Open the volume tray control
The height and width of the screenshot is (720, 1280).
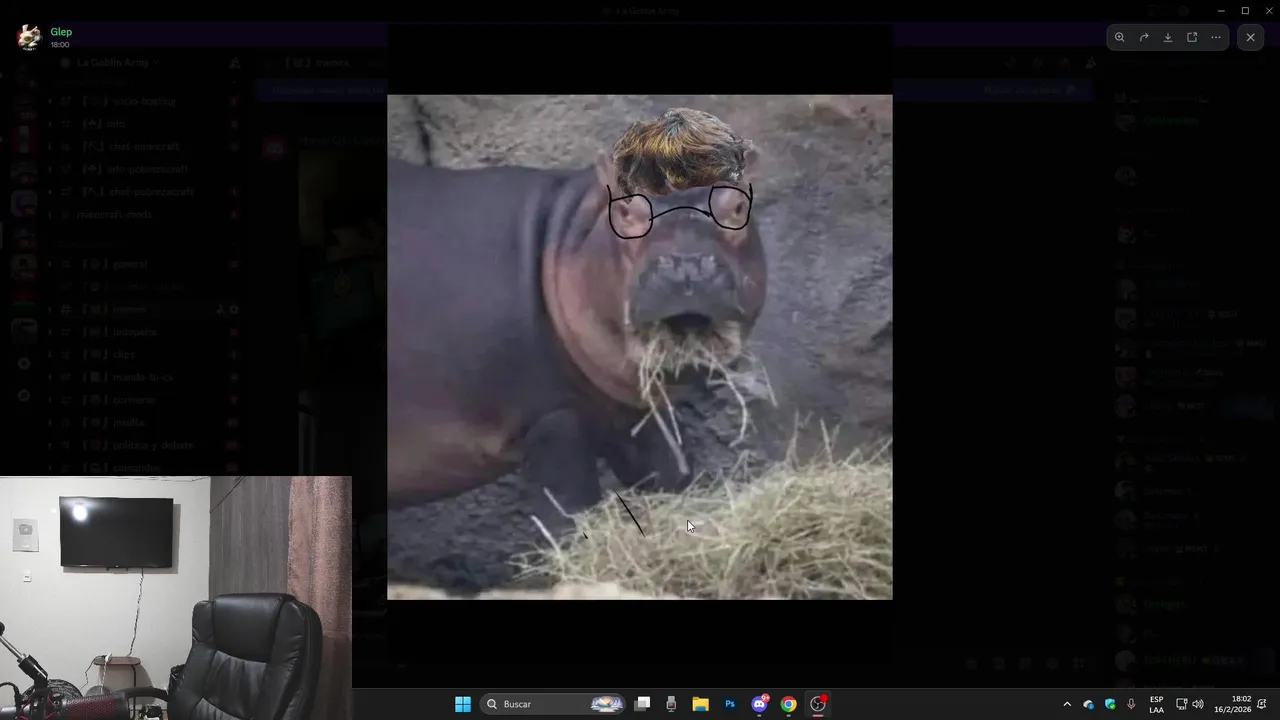coord(1198,704)
